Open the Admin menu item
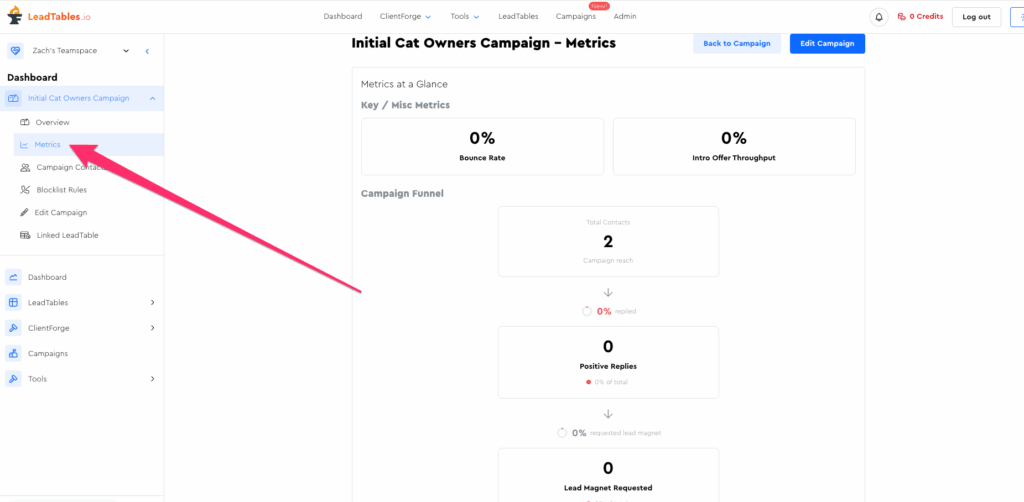 pyautogui.click(x=624, y=17)
